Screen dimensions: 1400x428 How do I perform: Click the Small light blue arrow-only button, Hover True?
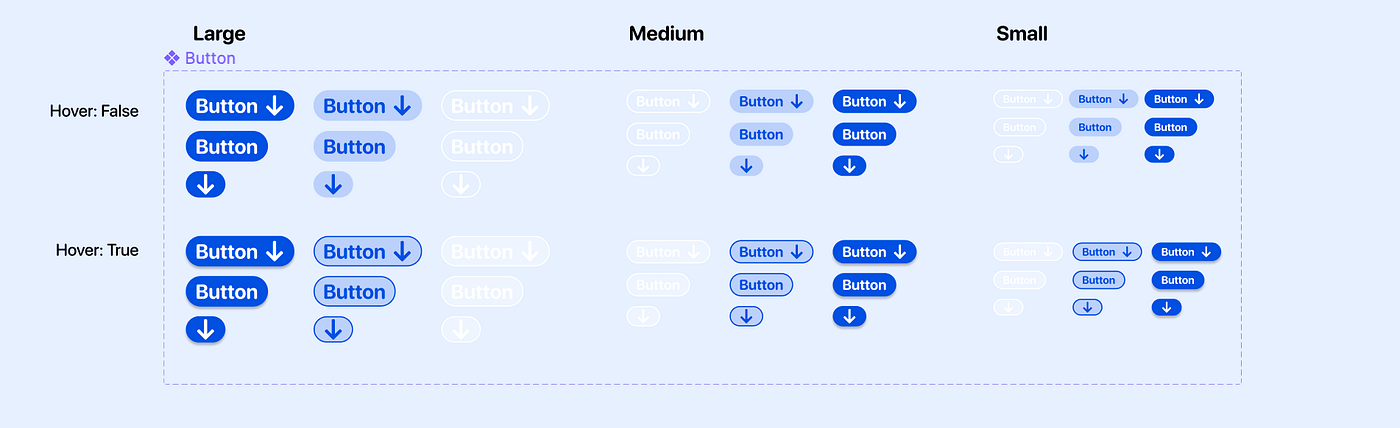click(1087, 307)
